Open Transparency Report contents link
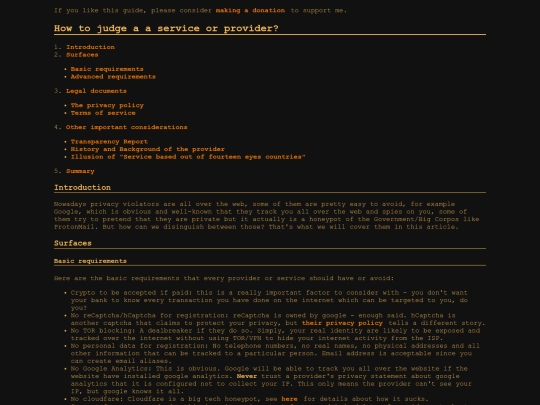 [x=109, y=142]
